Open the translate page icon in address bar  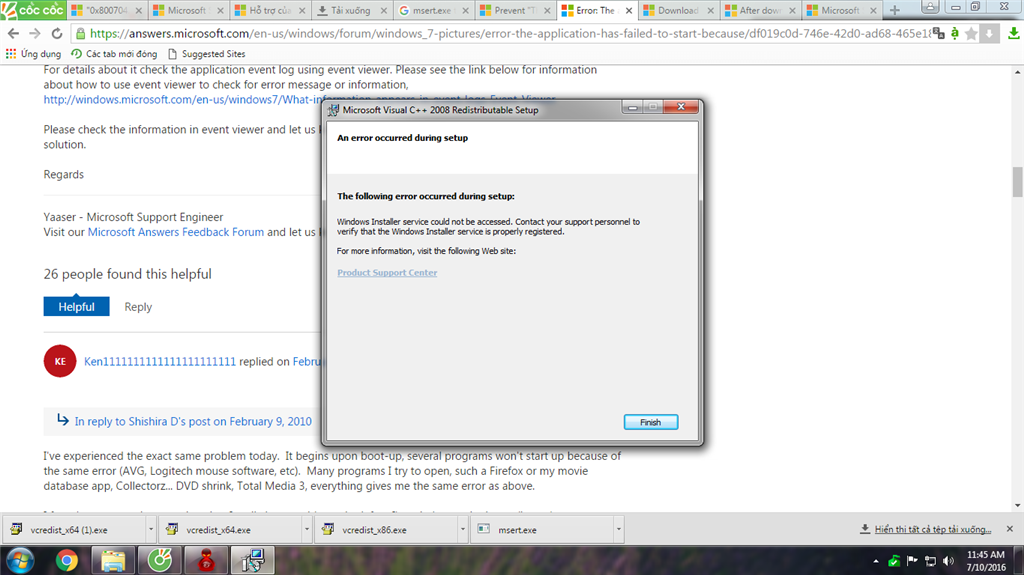(938, 33)
